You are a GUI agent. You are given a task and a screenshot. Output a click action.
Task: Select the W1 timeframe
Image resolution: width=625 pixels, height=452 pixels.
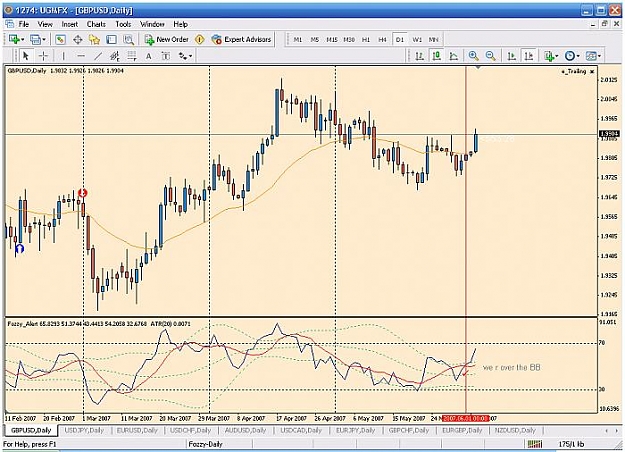click(417, 39)
